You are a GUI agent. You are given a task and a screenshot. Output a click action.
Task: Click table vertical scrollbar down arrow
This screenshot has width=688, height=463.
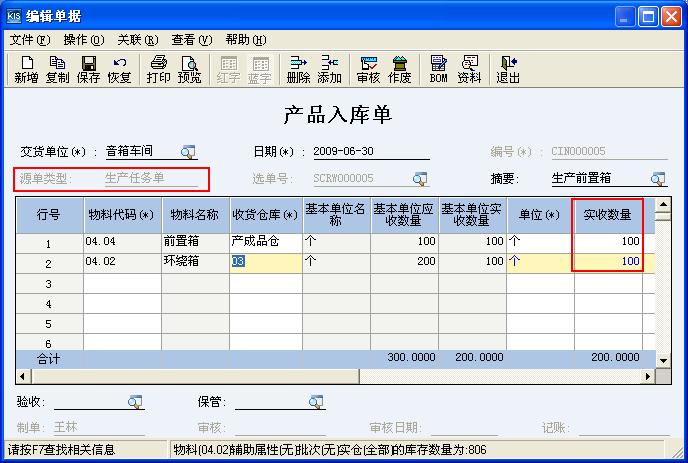[663, 361]
